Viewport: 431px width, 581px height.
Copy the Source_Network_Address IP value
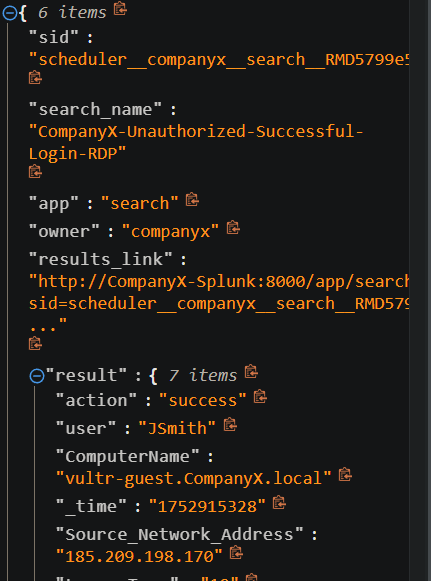pyautogui.click(x=236, y=553)
